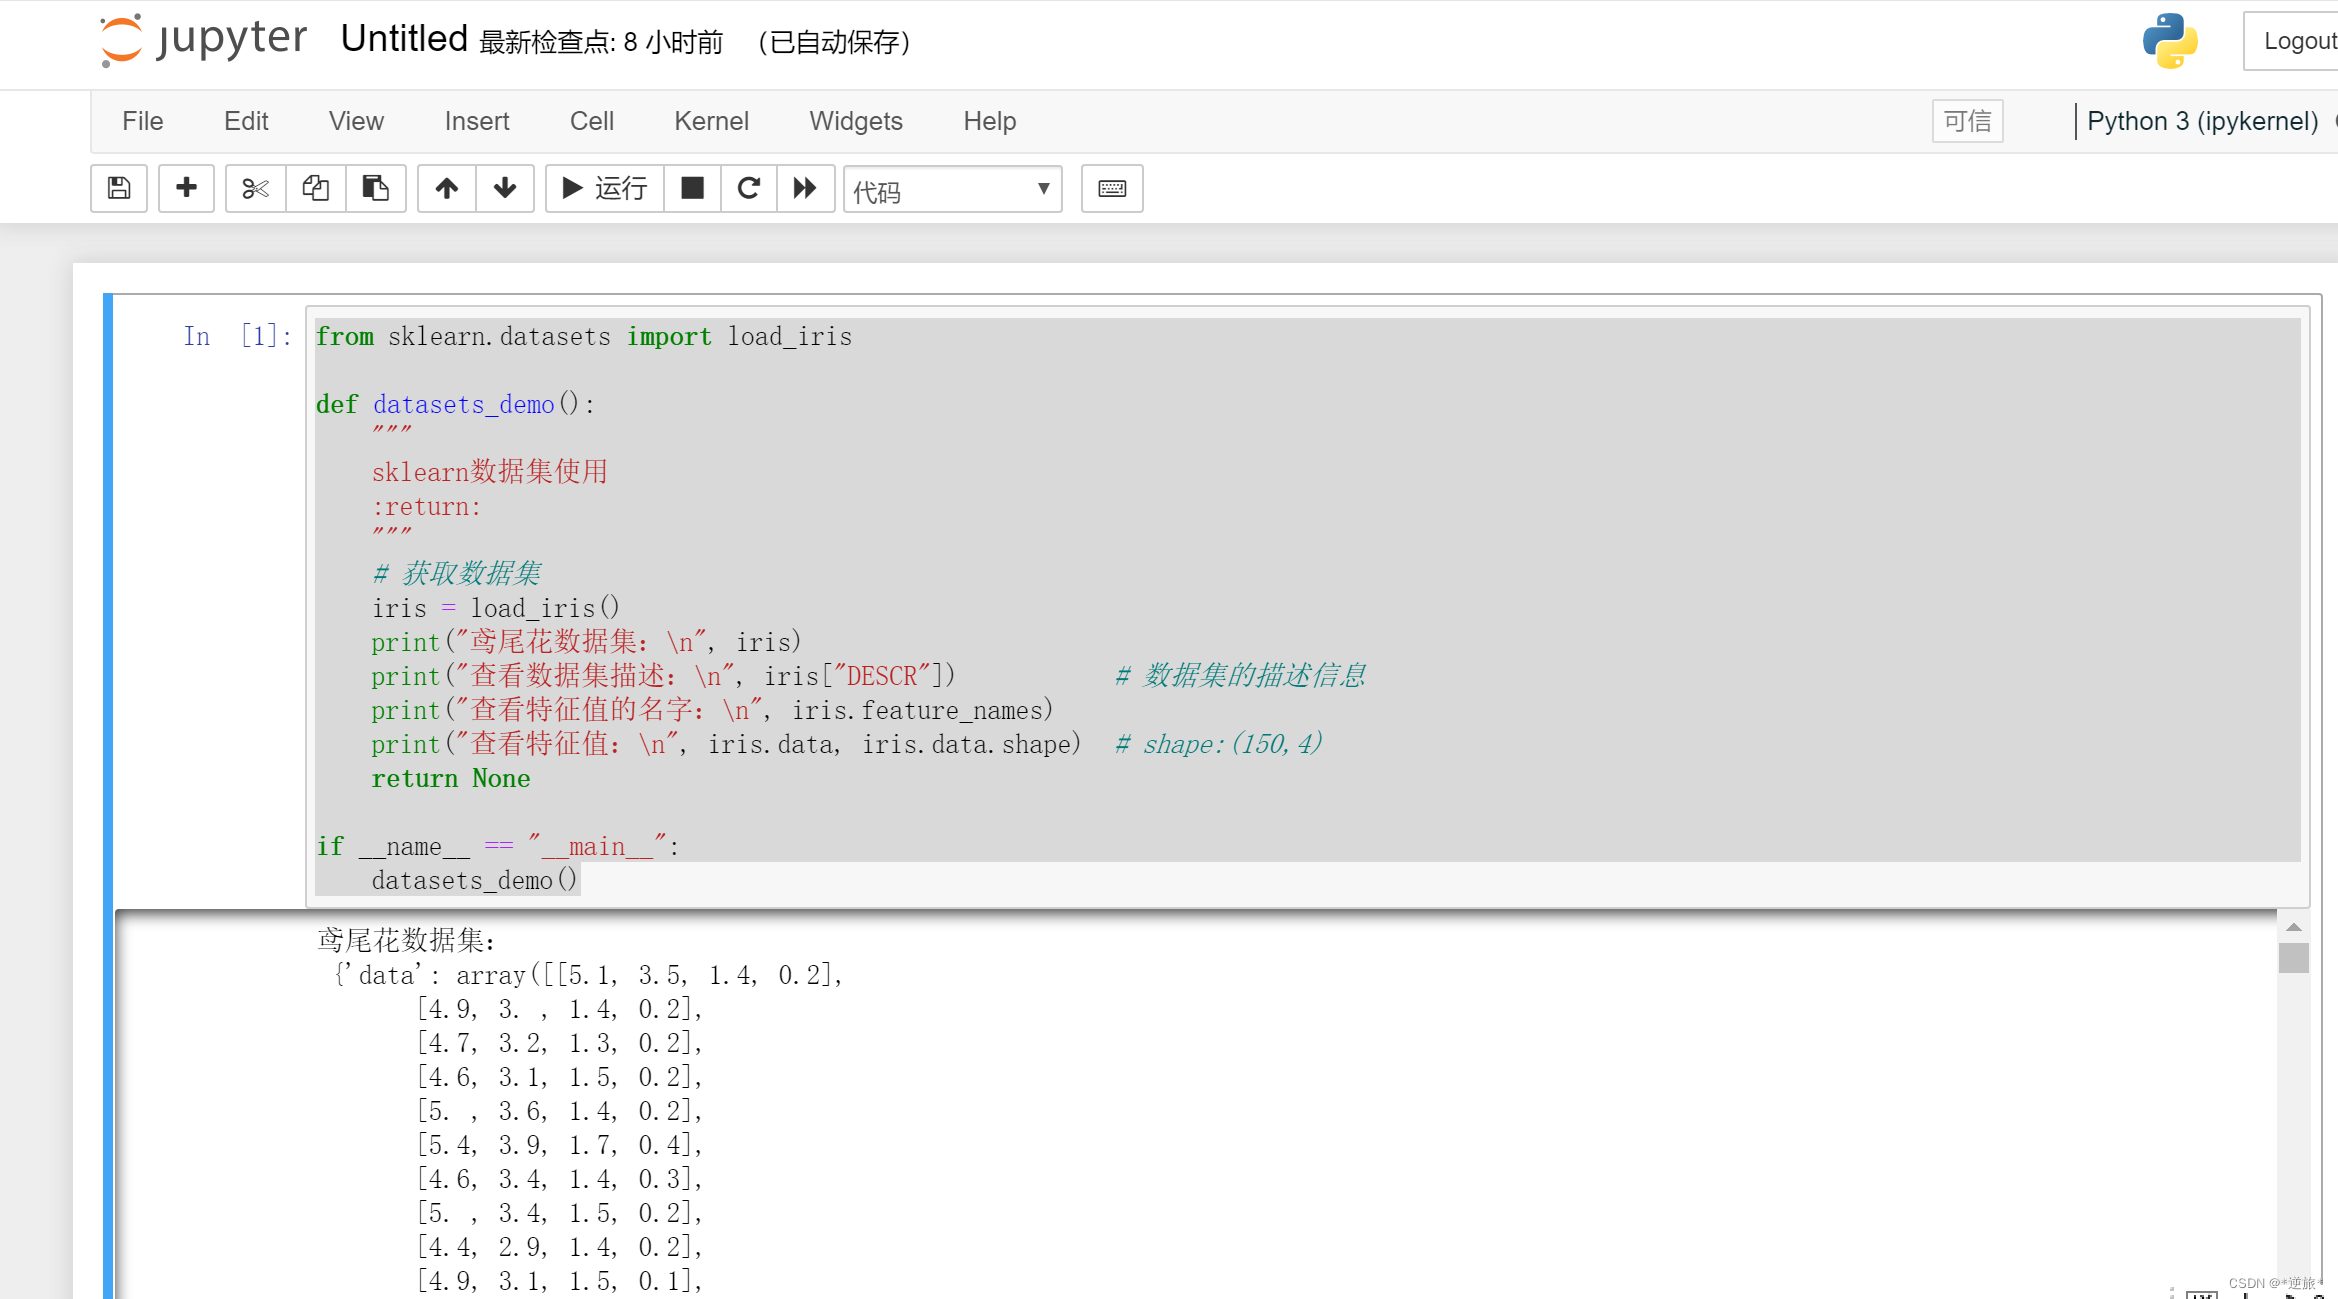Interrupt the kernel with stop icon

pos(692,188)
